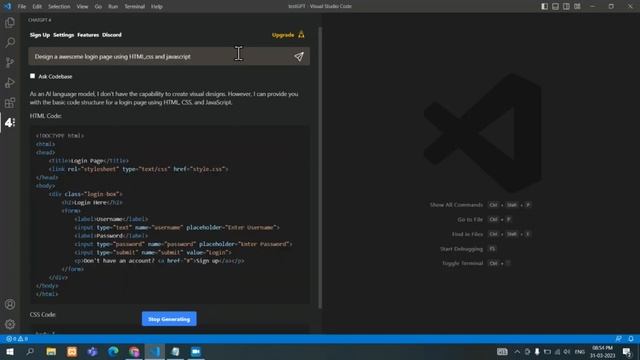Viewport: 640px width, 360px height.
Task: Open ENG language indicator in tray
Action: 580,351
